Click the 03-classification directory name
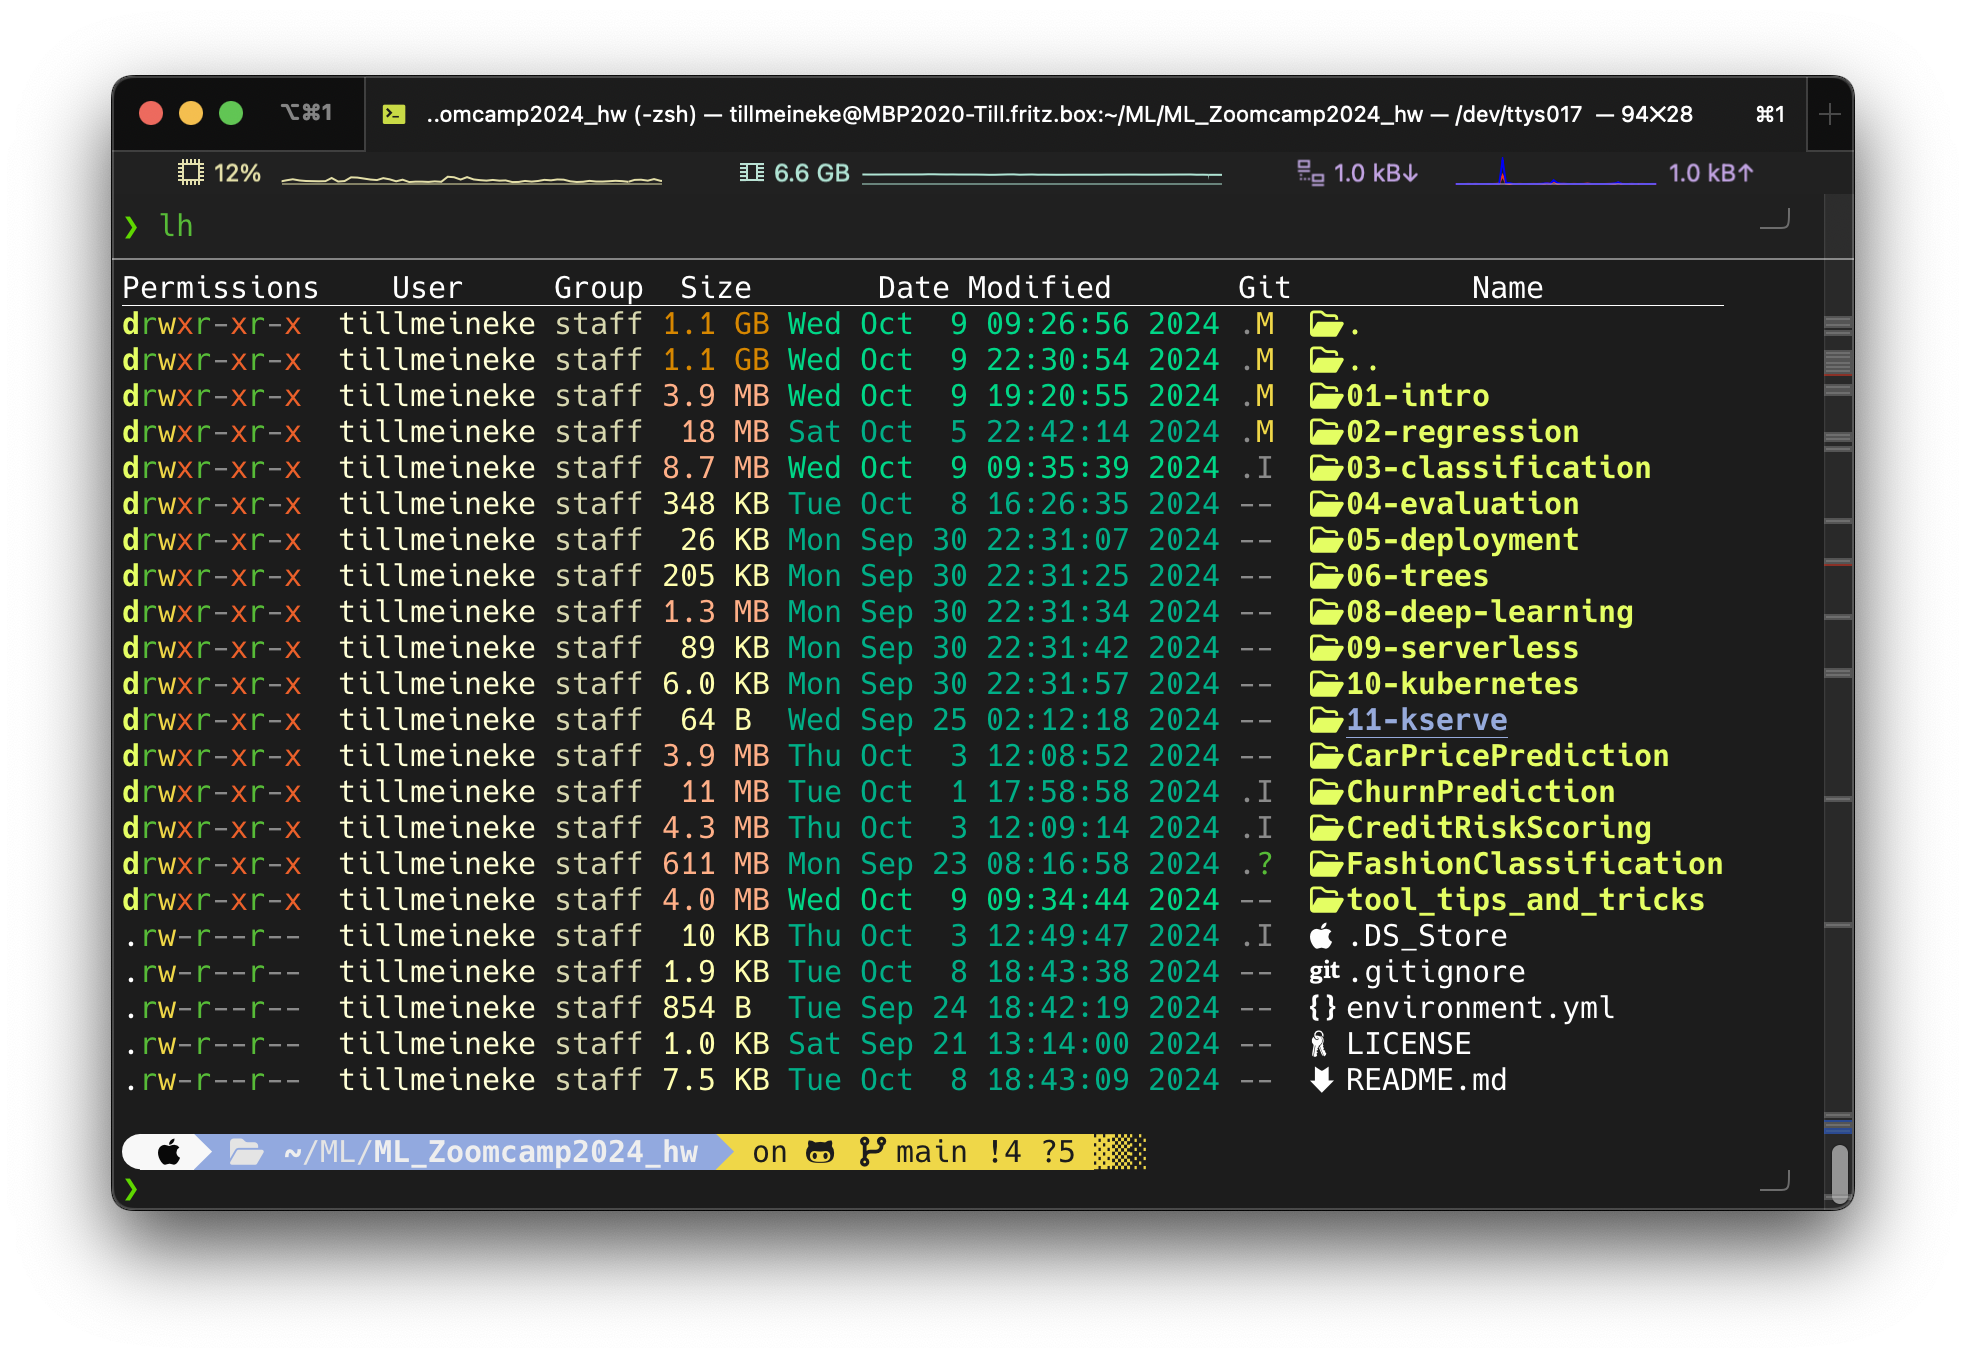 coord(1498,469)
